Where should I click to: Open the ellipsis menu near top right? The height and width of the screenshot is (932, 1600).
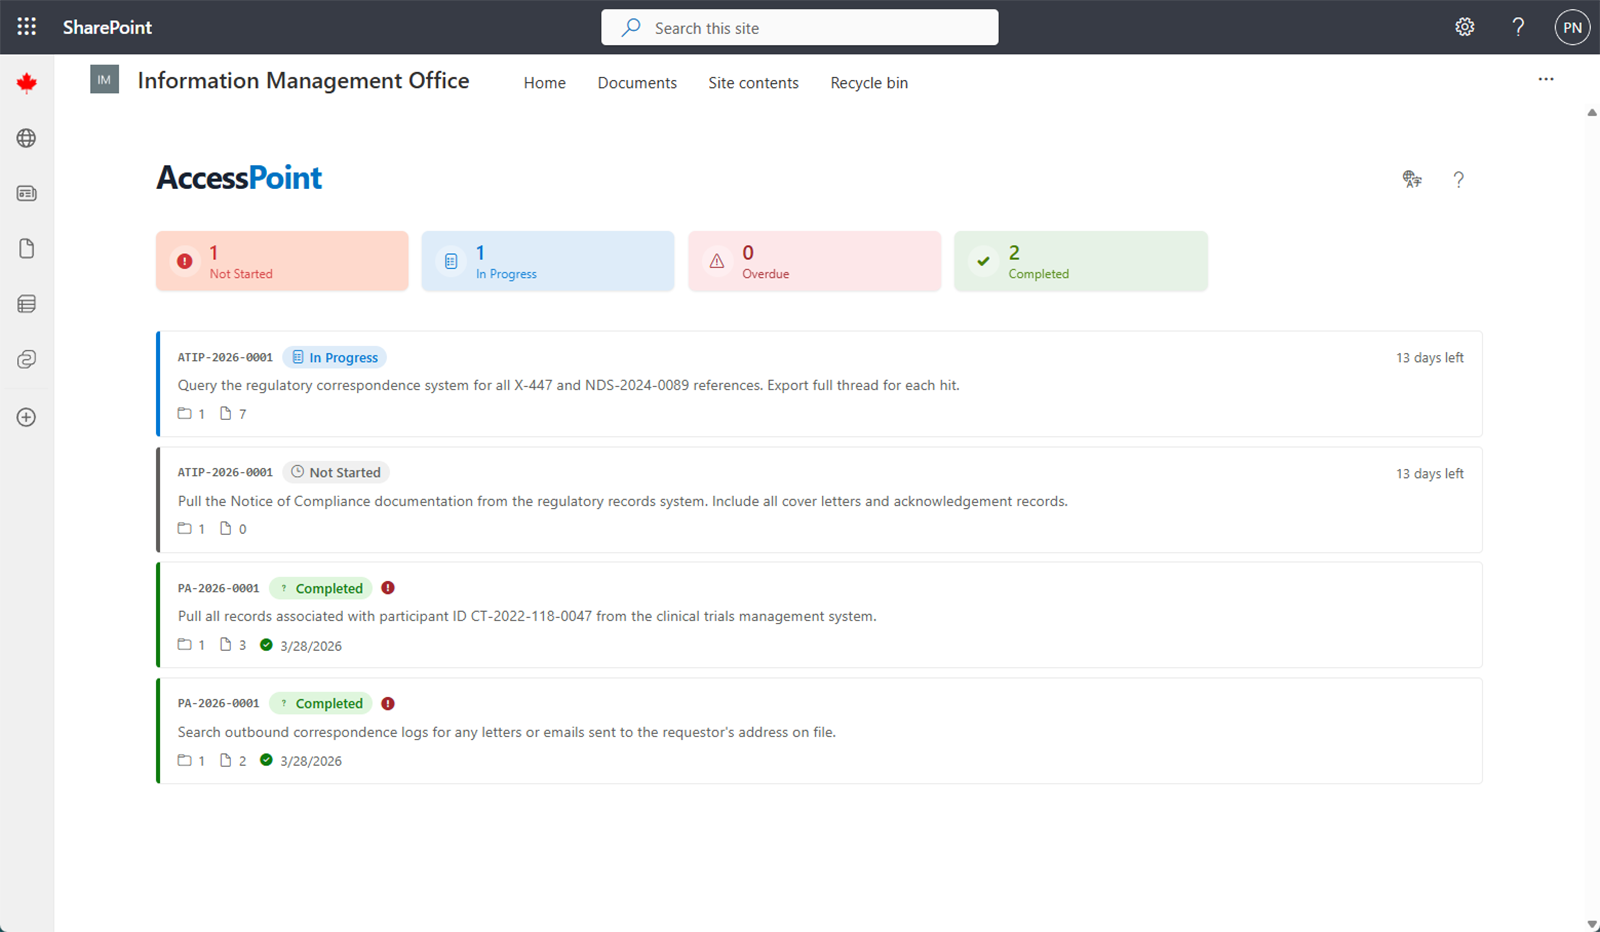click(1546, 79)
